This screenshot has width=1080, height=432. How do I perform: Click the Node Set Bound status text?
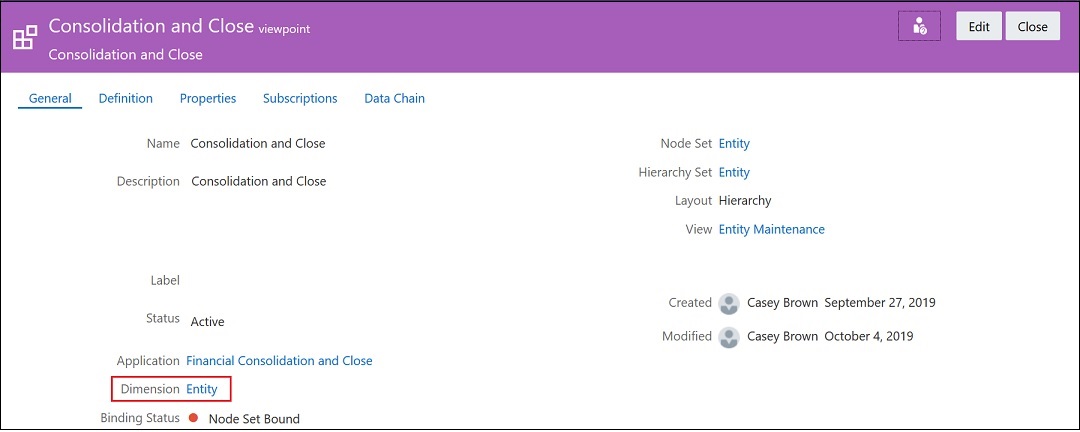254,419
